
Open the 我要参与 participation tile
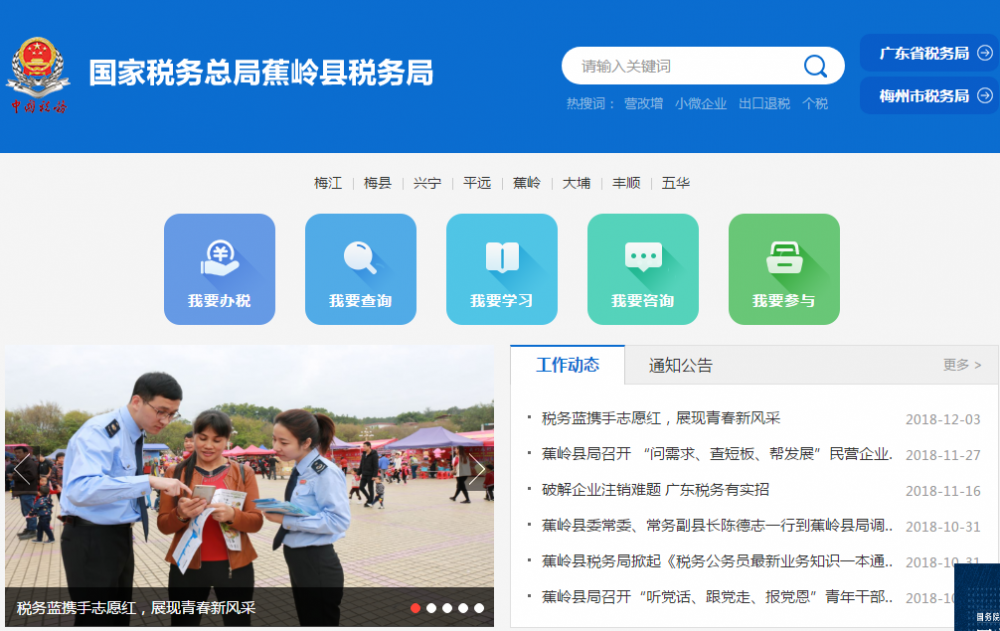pyautogui.click(x=783, y=269)
